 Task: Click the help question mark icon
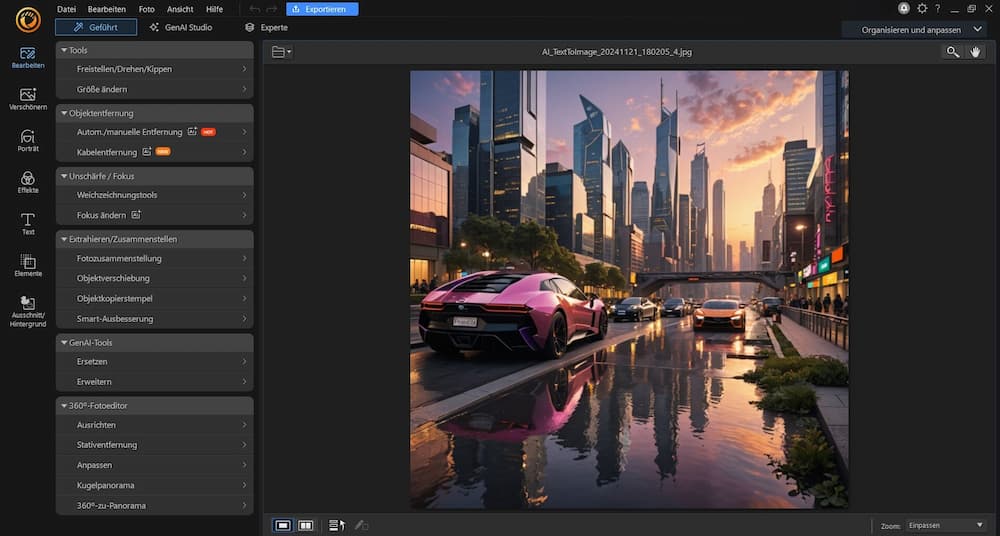[x=938, y=8]
